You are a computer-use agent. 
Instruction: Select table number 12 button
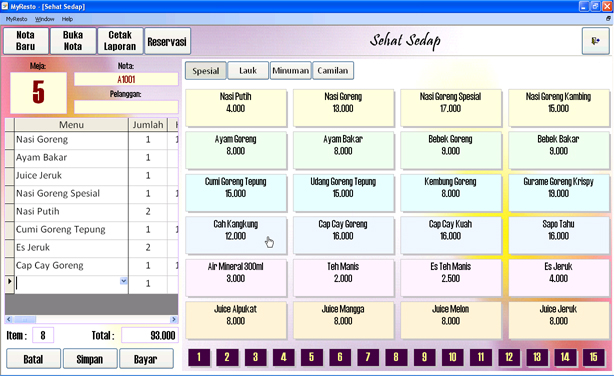(x=509, y=357)
